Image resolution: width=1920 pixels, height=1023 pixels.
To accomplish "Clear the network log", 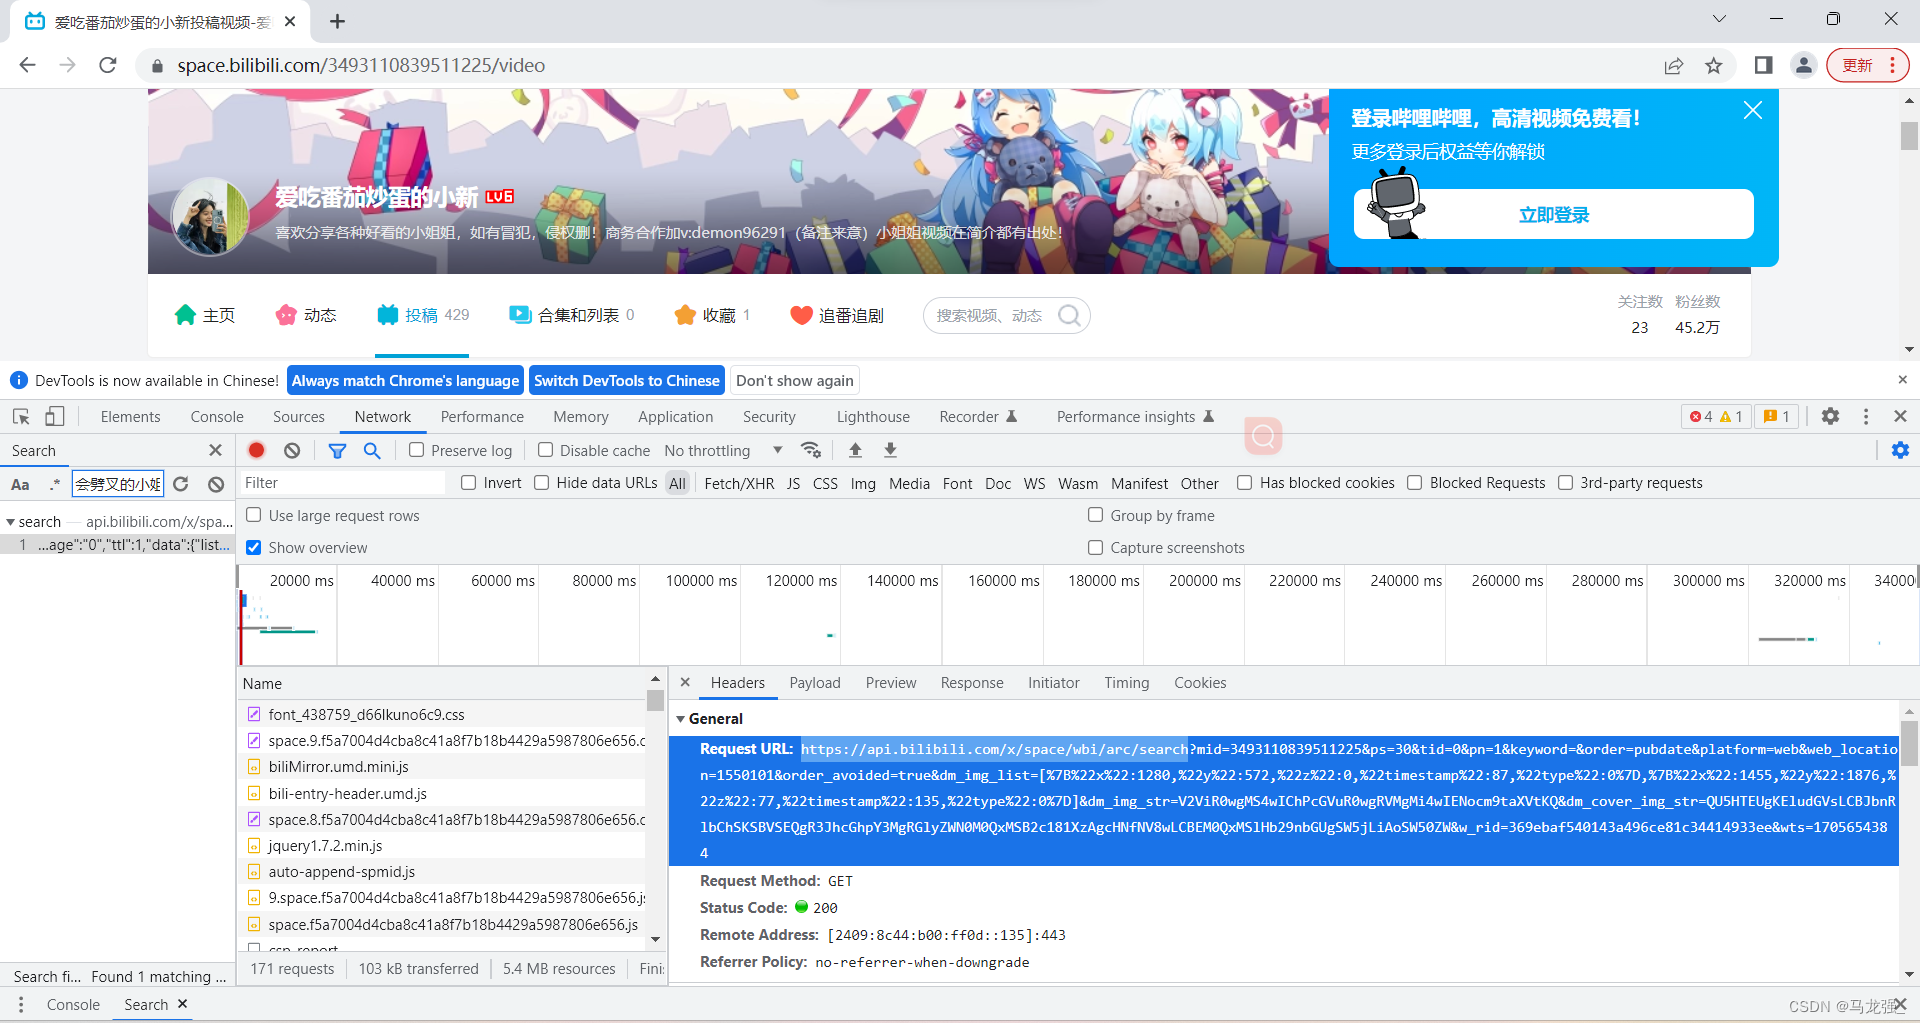I will pyautogui.click(x=292, y=451).
